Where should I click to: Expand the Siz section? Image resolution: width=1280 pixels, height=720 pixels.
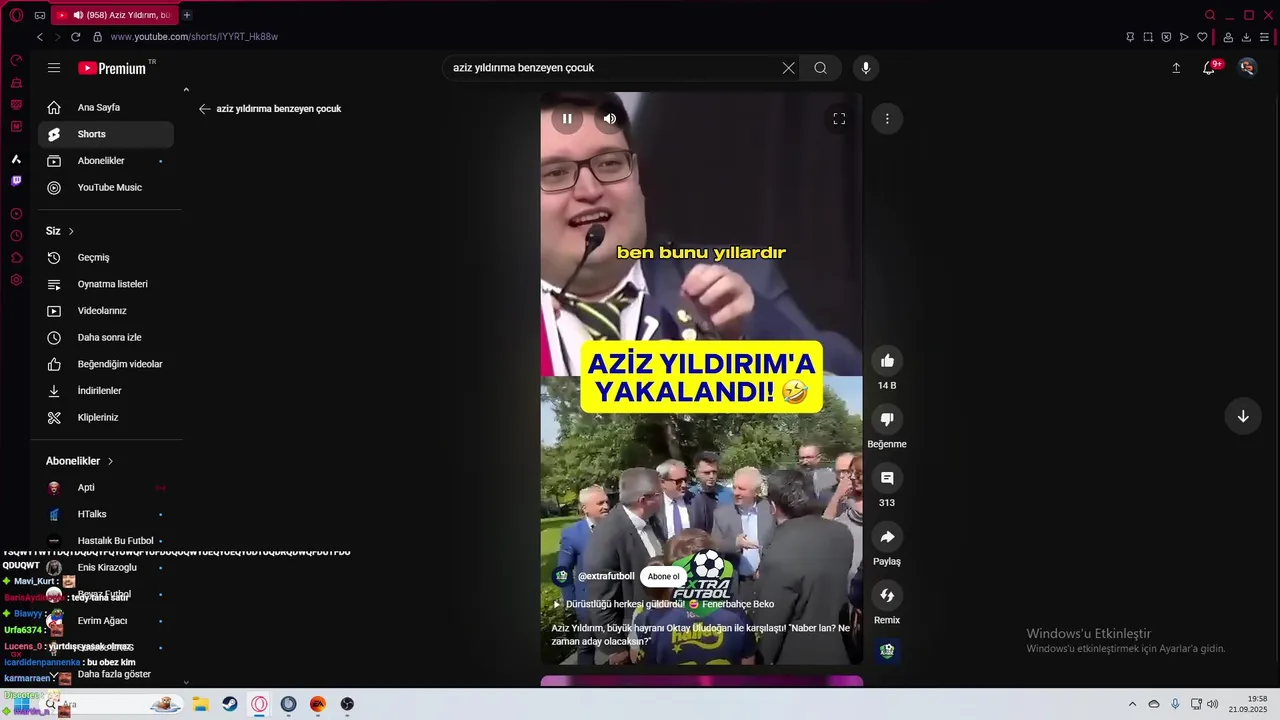[x=60, y=231]
